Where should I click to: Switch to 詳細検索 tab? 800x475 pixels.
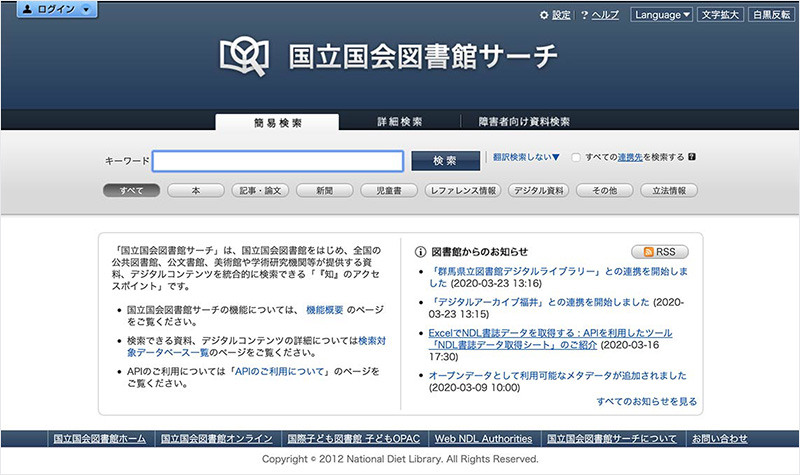399,122
